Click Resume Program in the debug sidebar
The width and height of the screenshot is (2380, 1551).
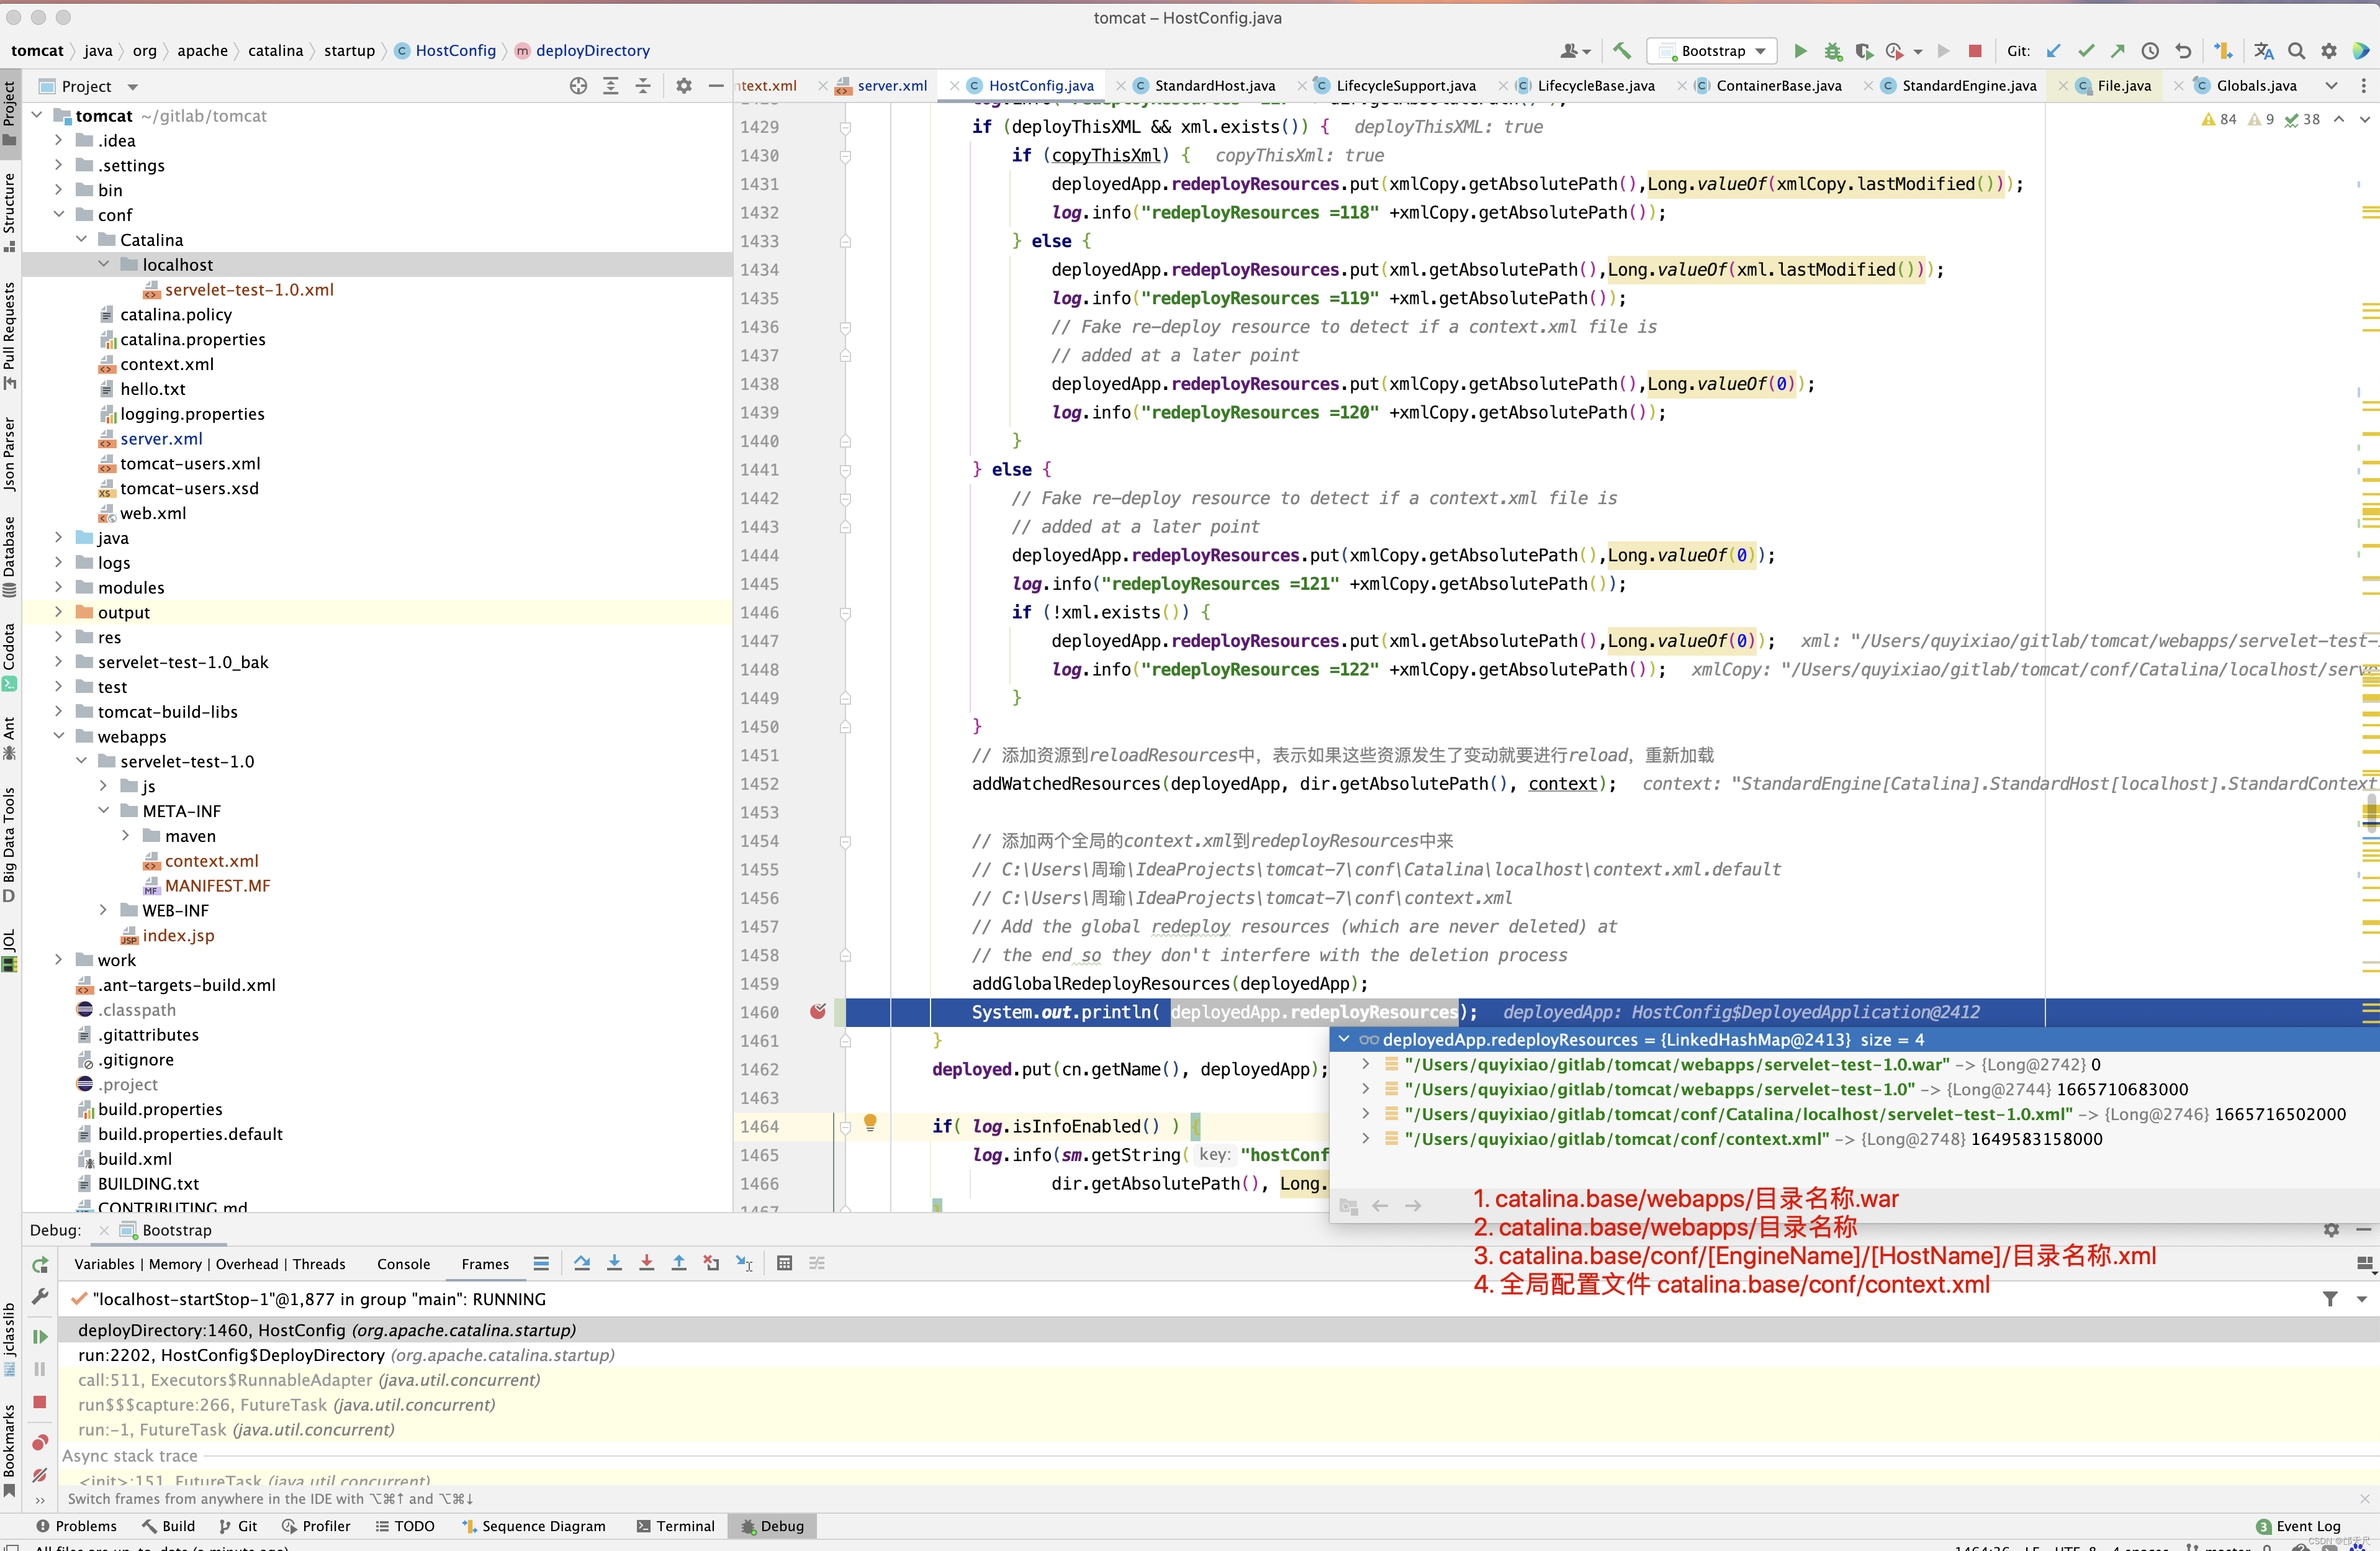[x=40, y=1336]
